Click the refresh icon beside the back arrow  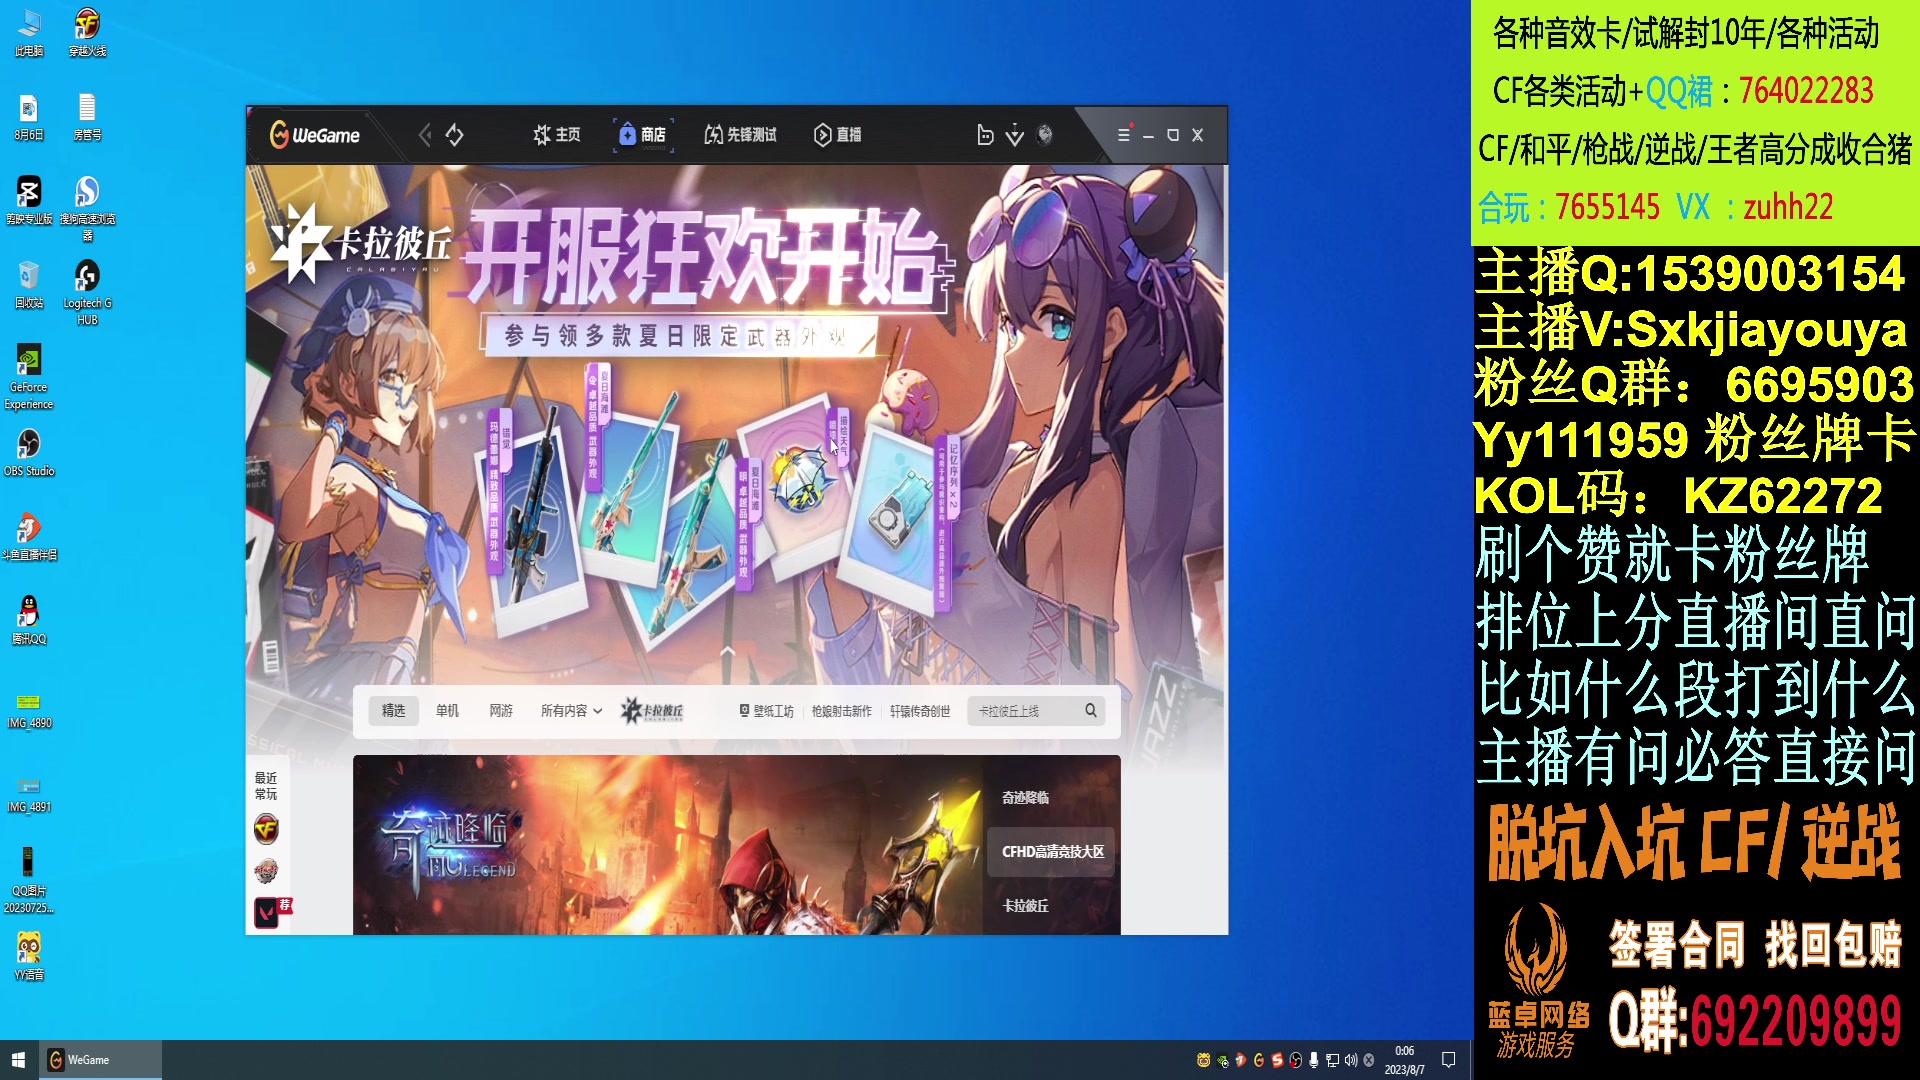(x=455, y=135)
